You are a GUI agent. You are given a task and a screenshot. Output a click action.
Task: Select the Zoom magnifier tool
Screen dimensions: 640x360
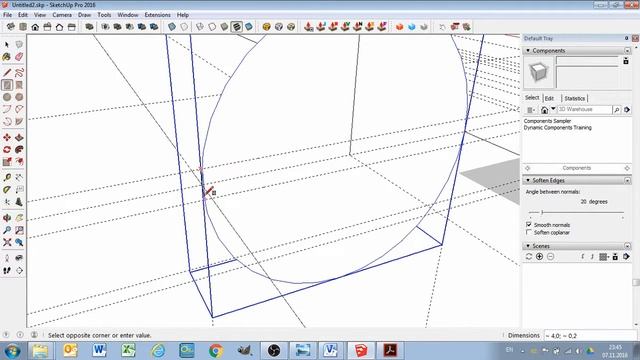[x=7, y=230]
